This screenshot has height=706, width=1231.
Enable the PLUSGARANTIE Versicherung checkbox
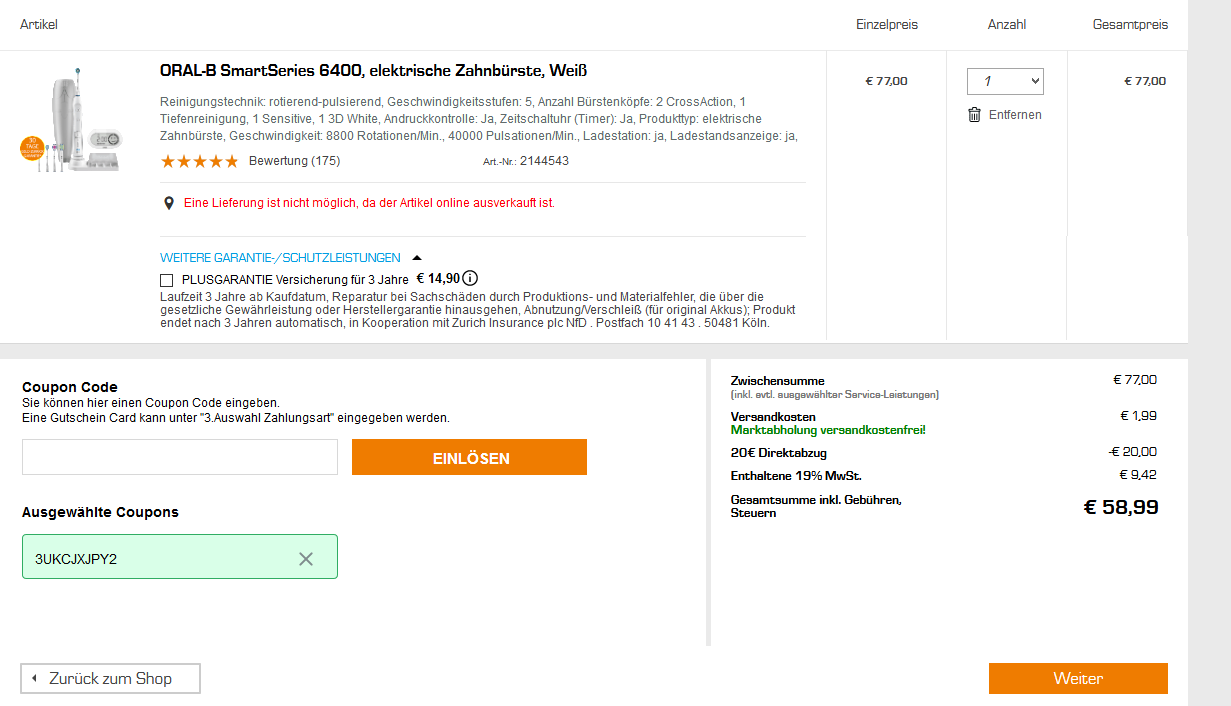[167, 280]
